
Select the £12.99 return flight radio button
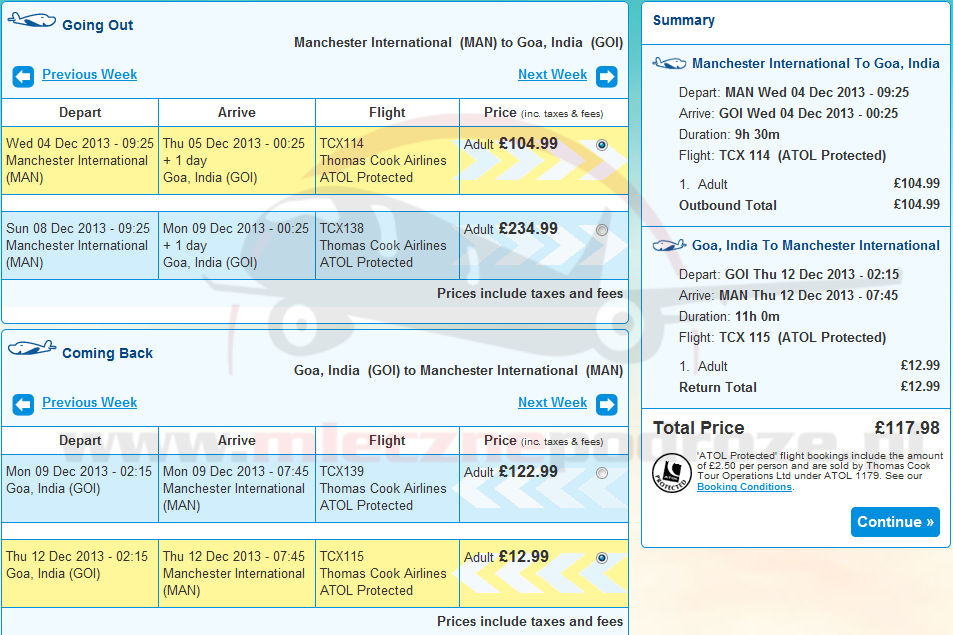click(x=601, y=558)
